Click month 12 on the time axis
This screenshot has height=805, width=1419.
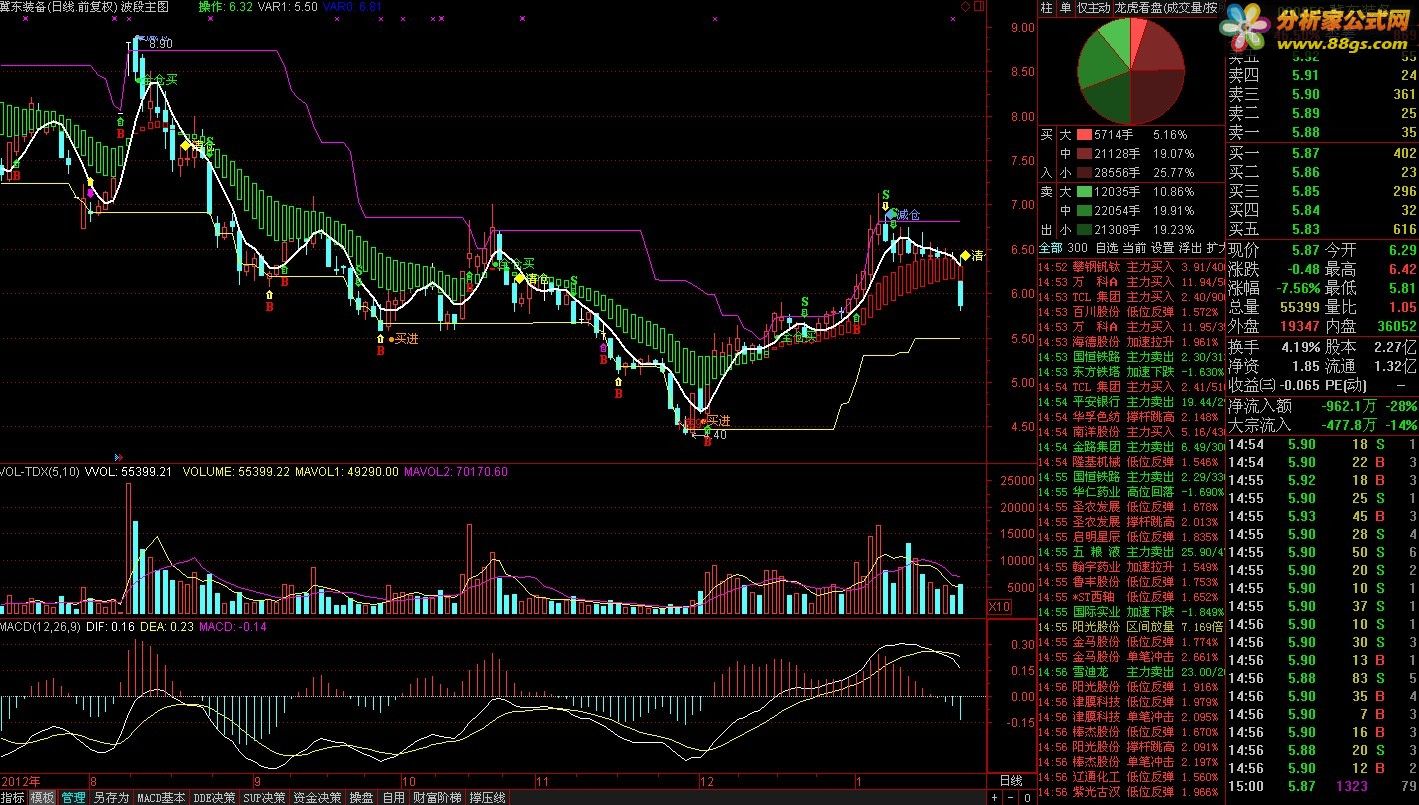707,780
